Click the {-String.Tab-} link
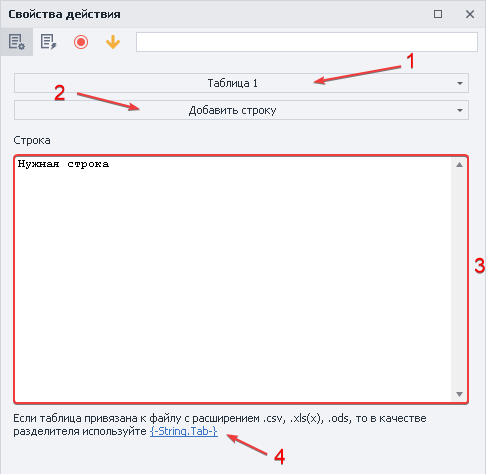Screen dimensions: 486x474 coord(184,431)
